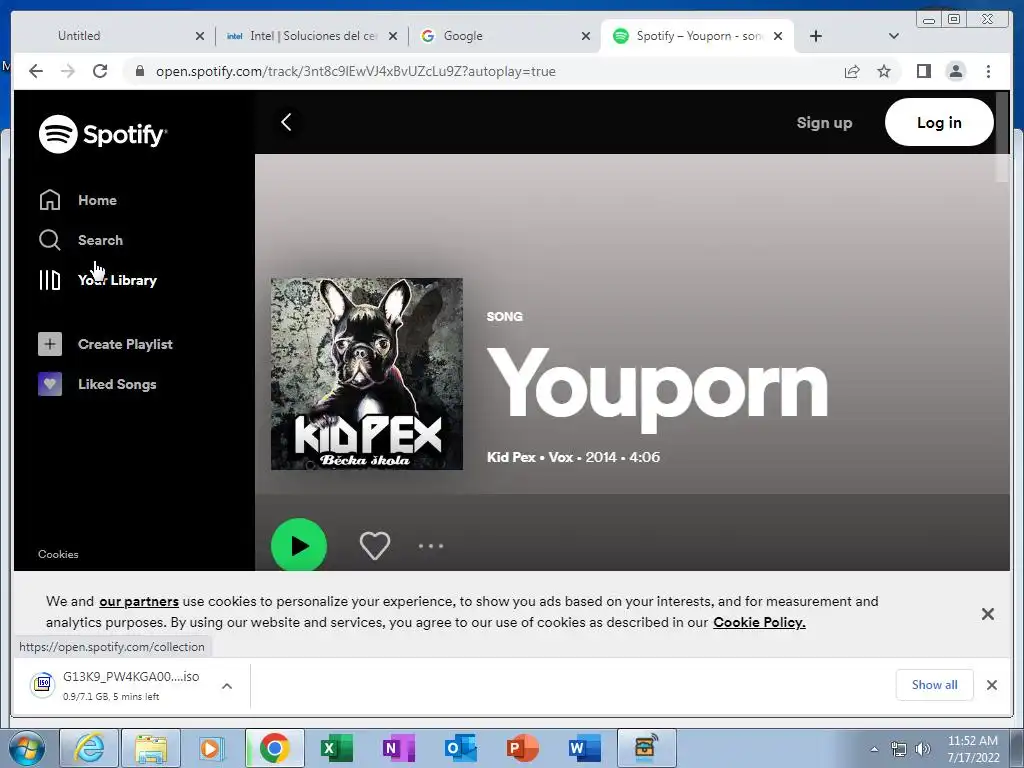1024x768 pixels.
Task: Open Chrome three-dot menu
Action: click(988, 71)
